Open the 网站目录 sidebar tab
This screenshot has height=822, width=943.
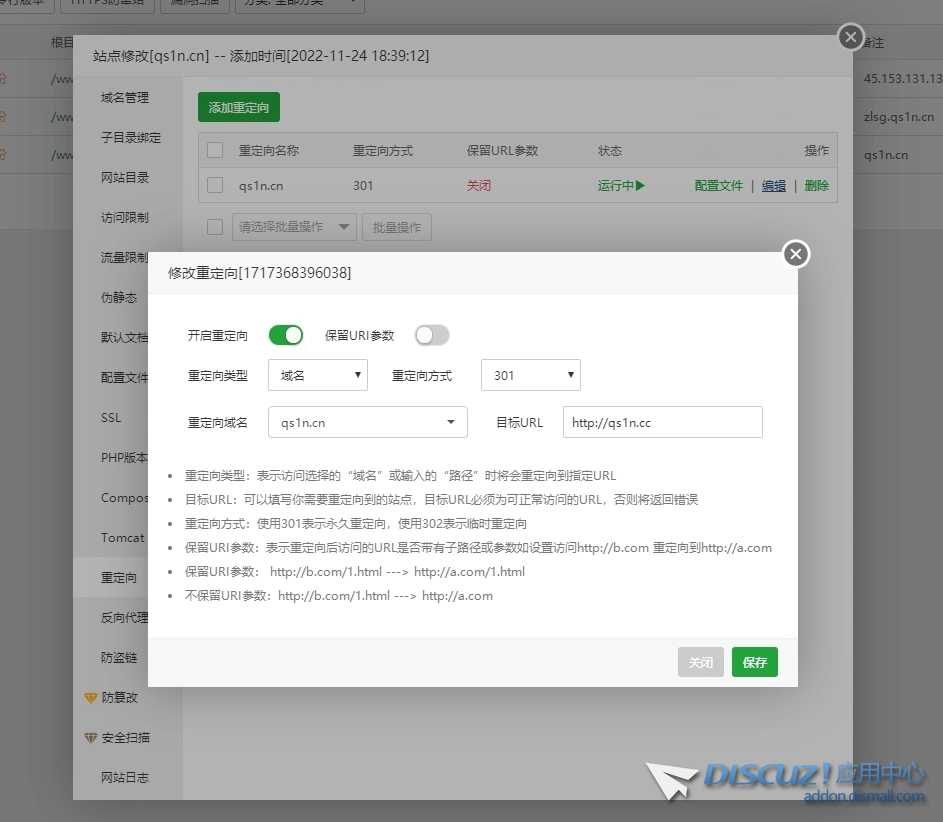tap(125, 178)
